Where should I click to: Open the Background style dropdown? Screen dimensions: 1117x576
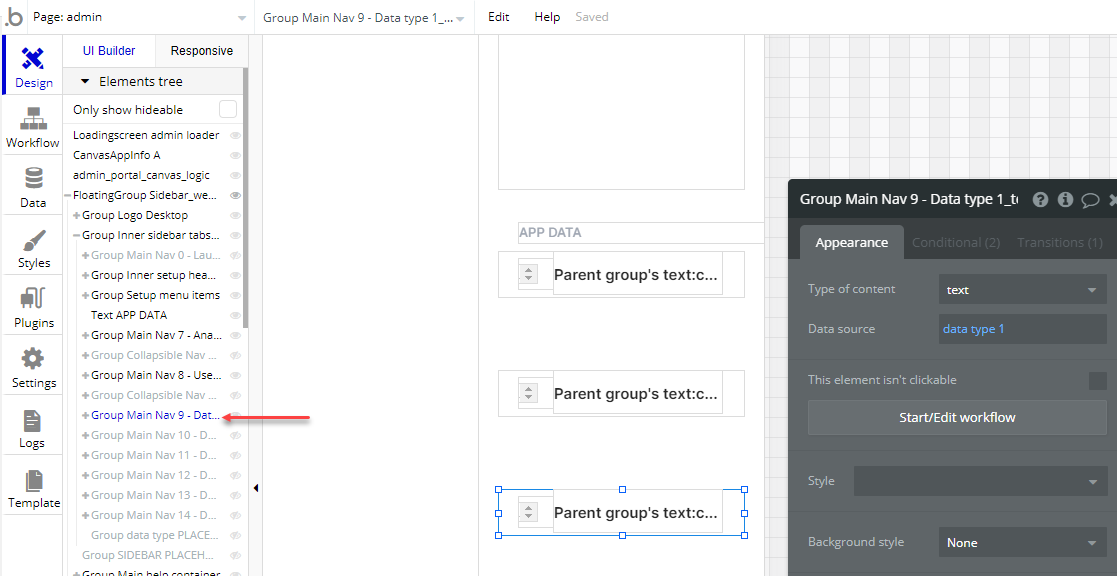(x=1021, y=543)
